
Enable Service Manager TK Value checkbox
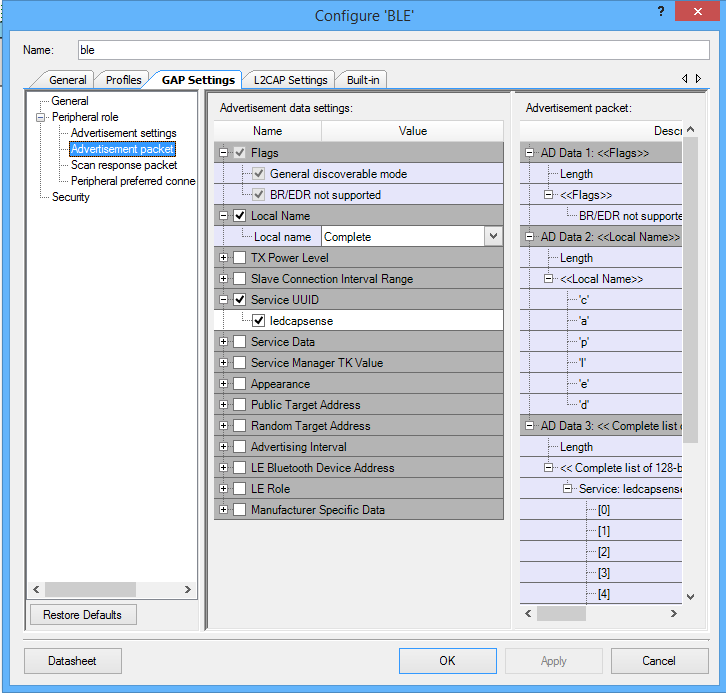click(x=239, y=363)
